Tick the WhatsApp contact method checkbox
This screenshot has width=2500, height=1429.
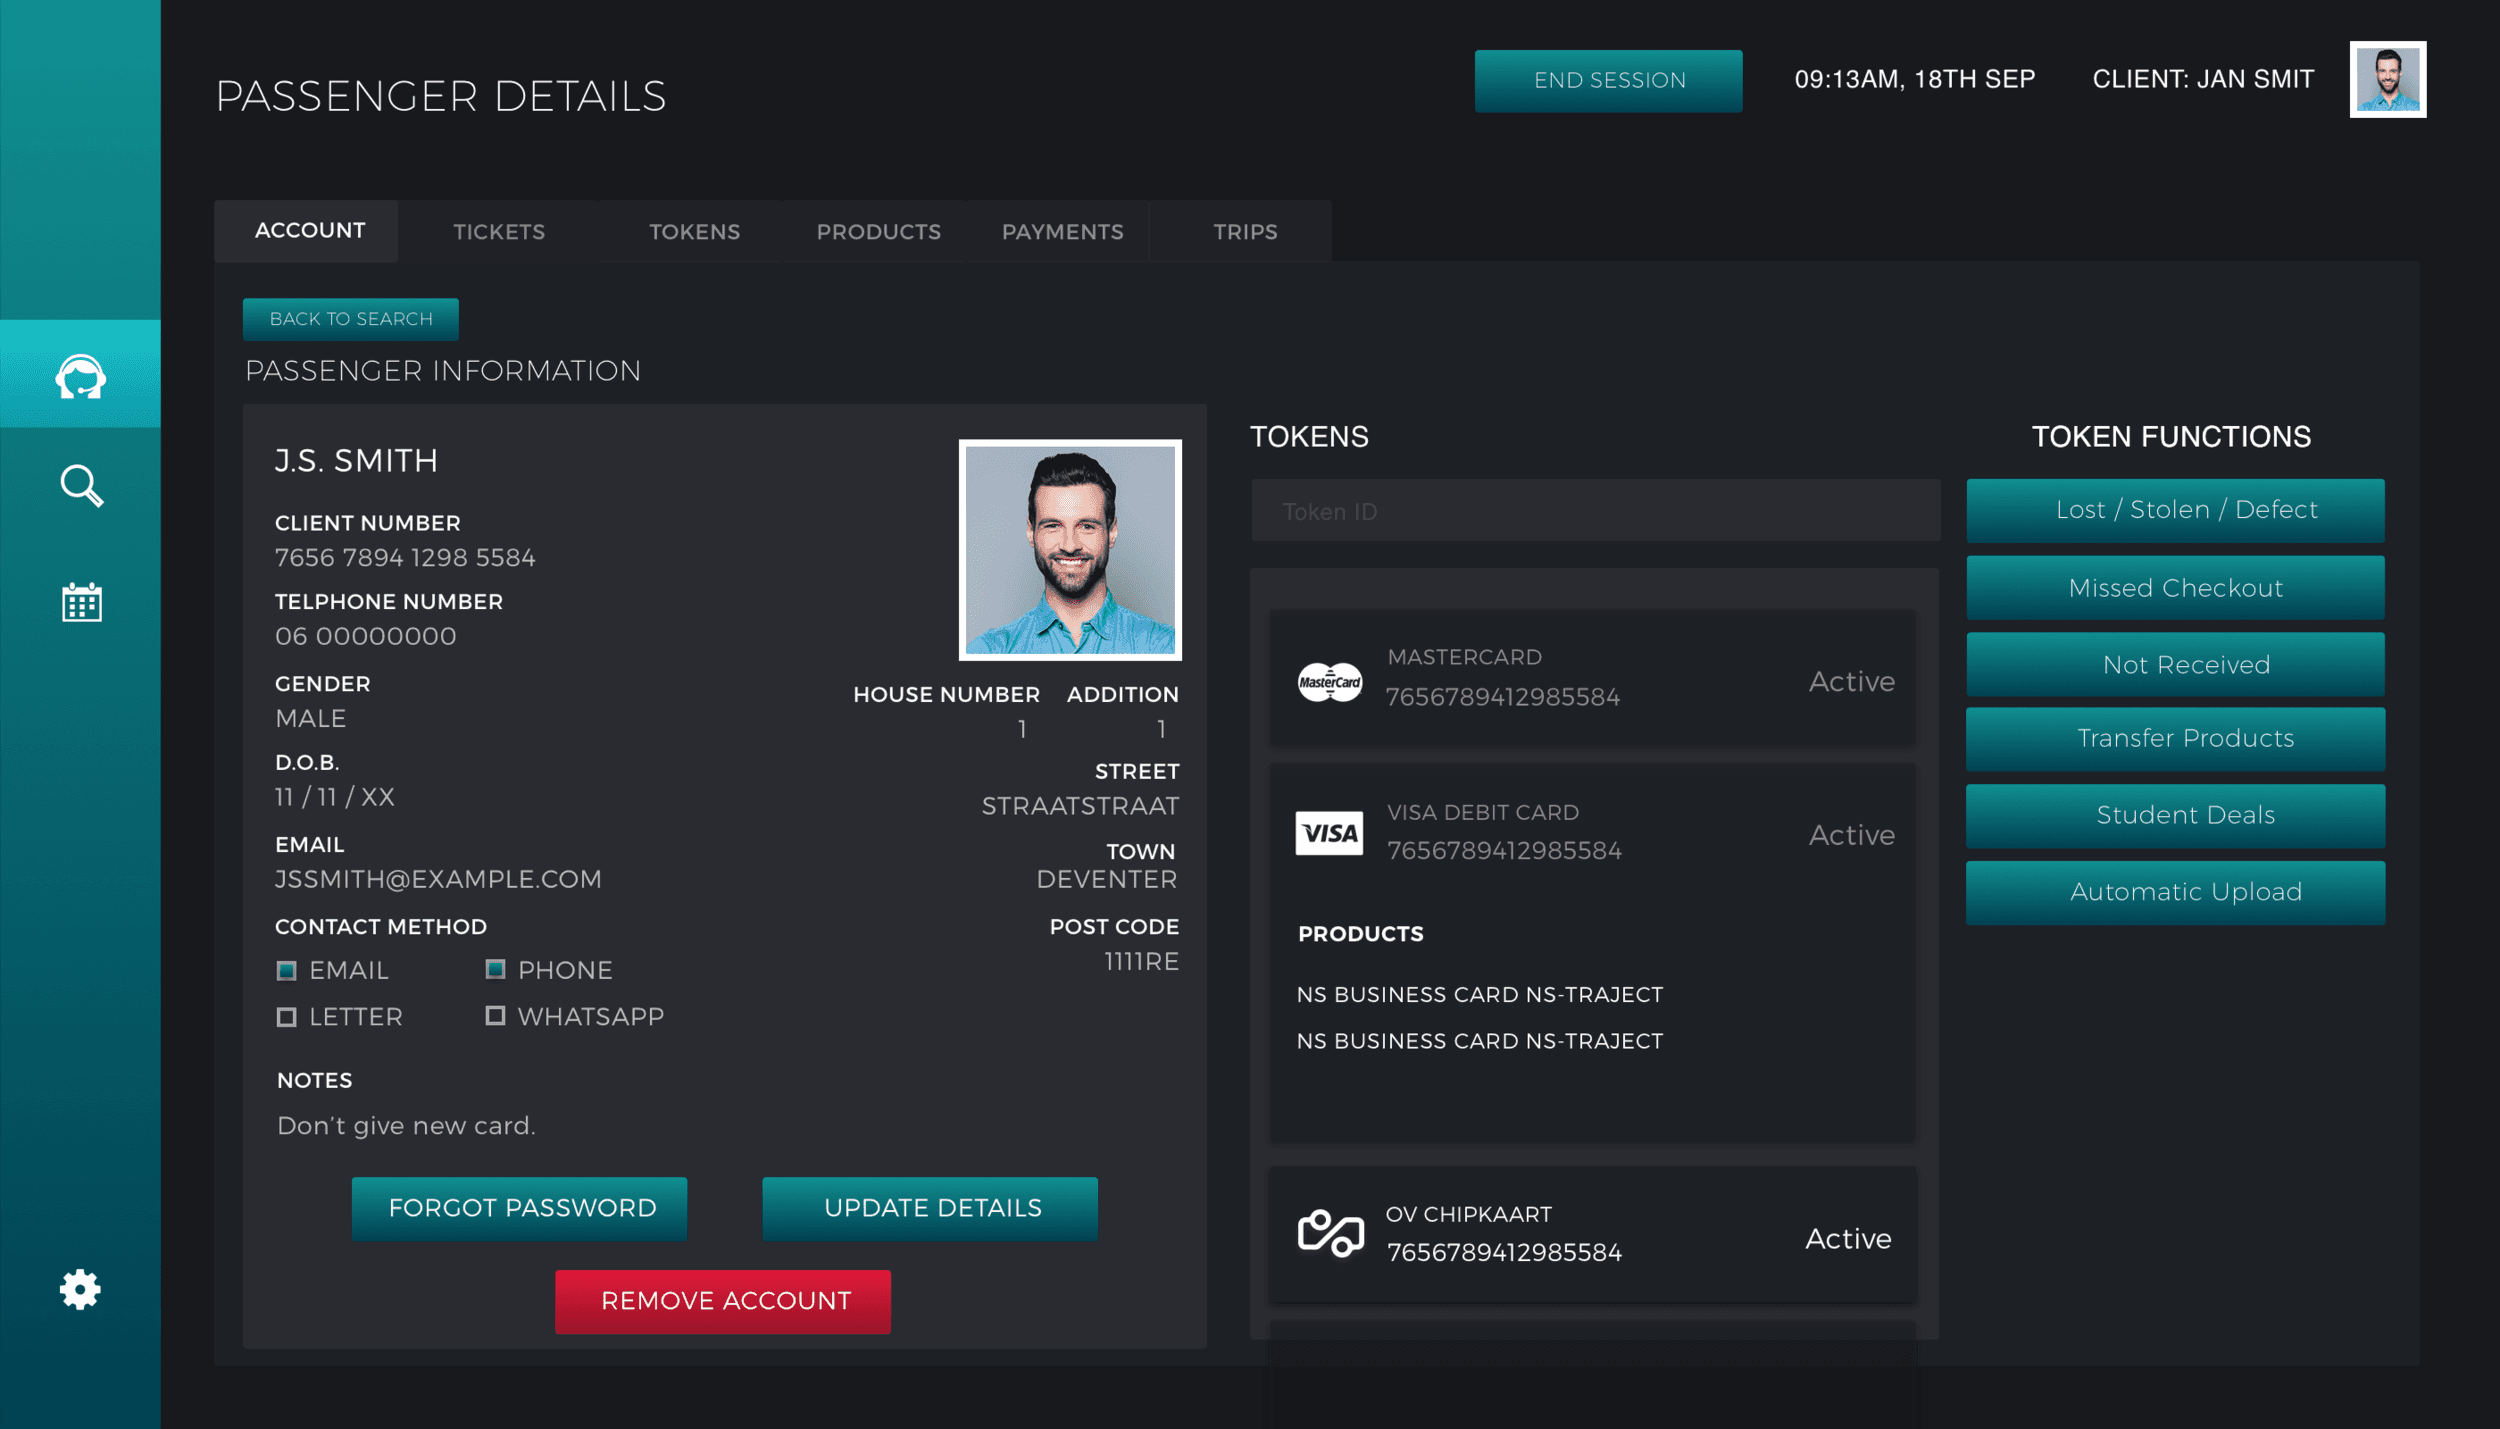click(495, 1016)
